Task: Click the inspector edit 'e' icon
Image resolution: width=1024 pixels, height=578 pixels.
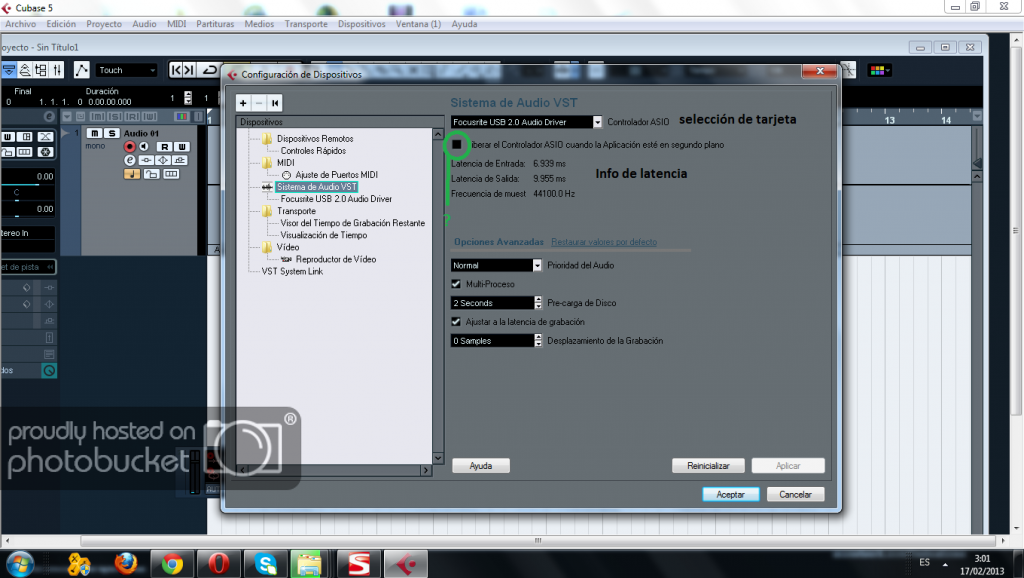Action: pos(49,116)
